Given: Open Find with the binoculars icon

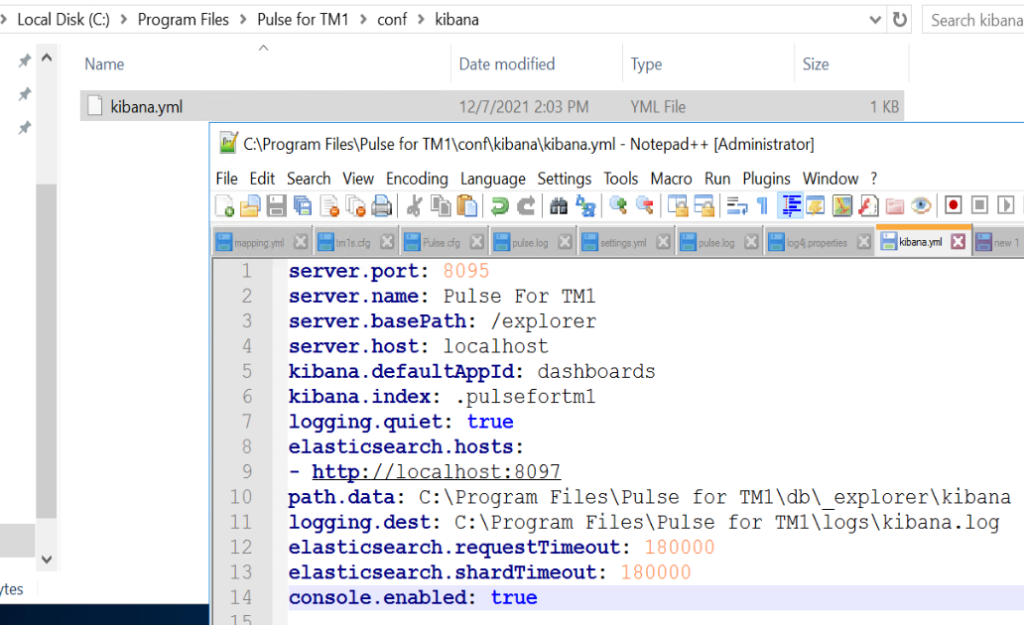Looking at the screenshot, I should [560, 206].
